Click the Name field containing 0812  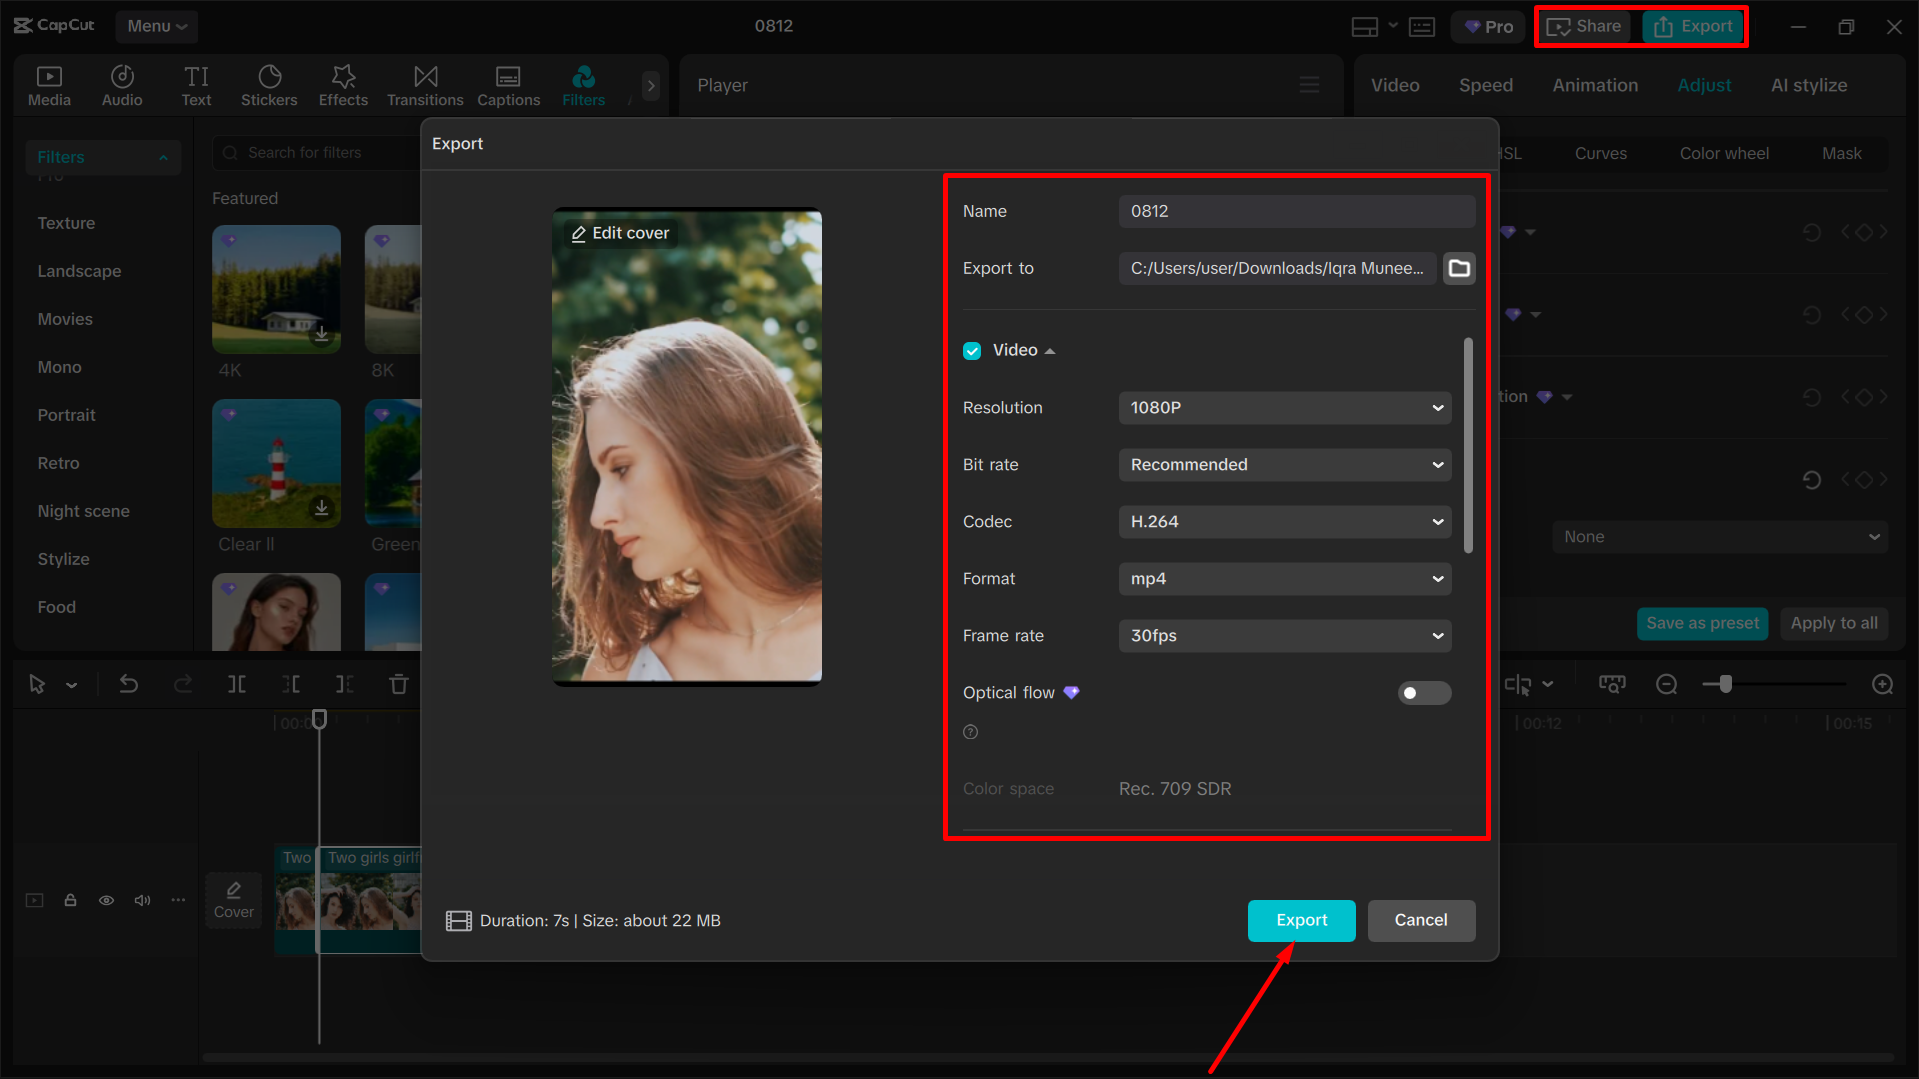pyautogui.click(x=1295, y=211)
